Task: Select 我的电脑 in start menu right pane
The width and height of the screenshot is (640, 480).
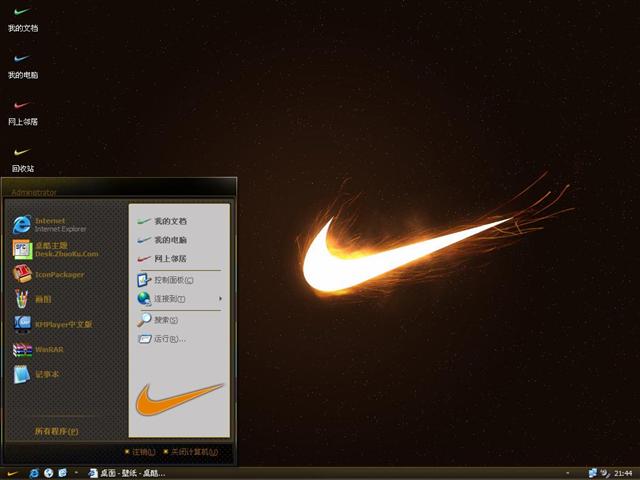Action: coord(162,240)
